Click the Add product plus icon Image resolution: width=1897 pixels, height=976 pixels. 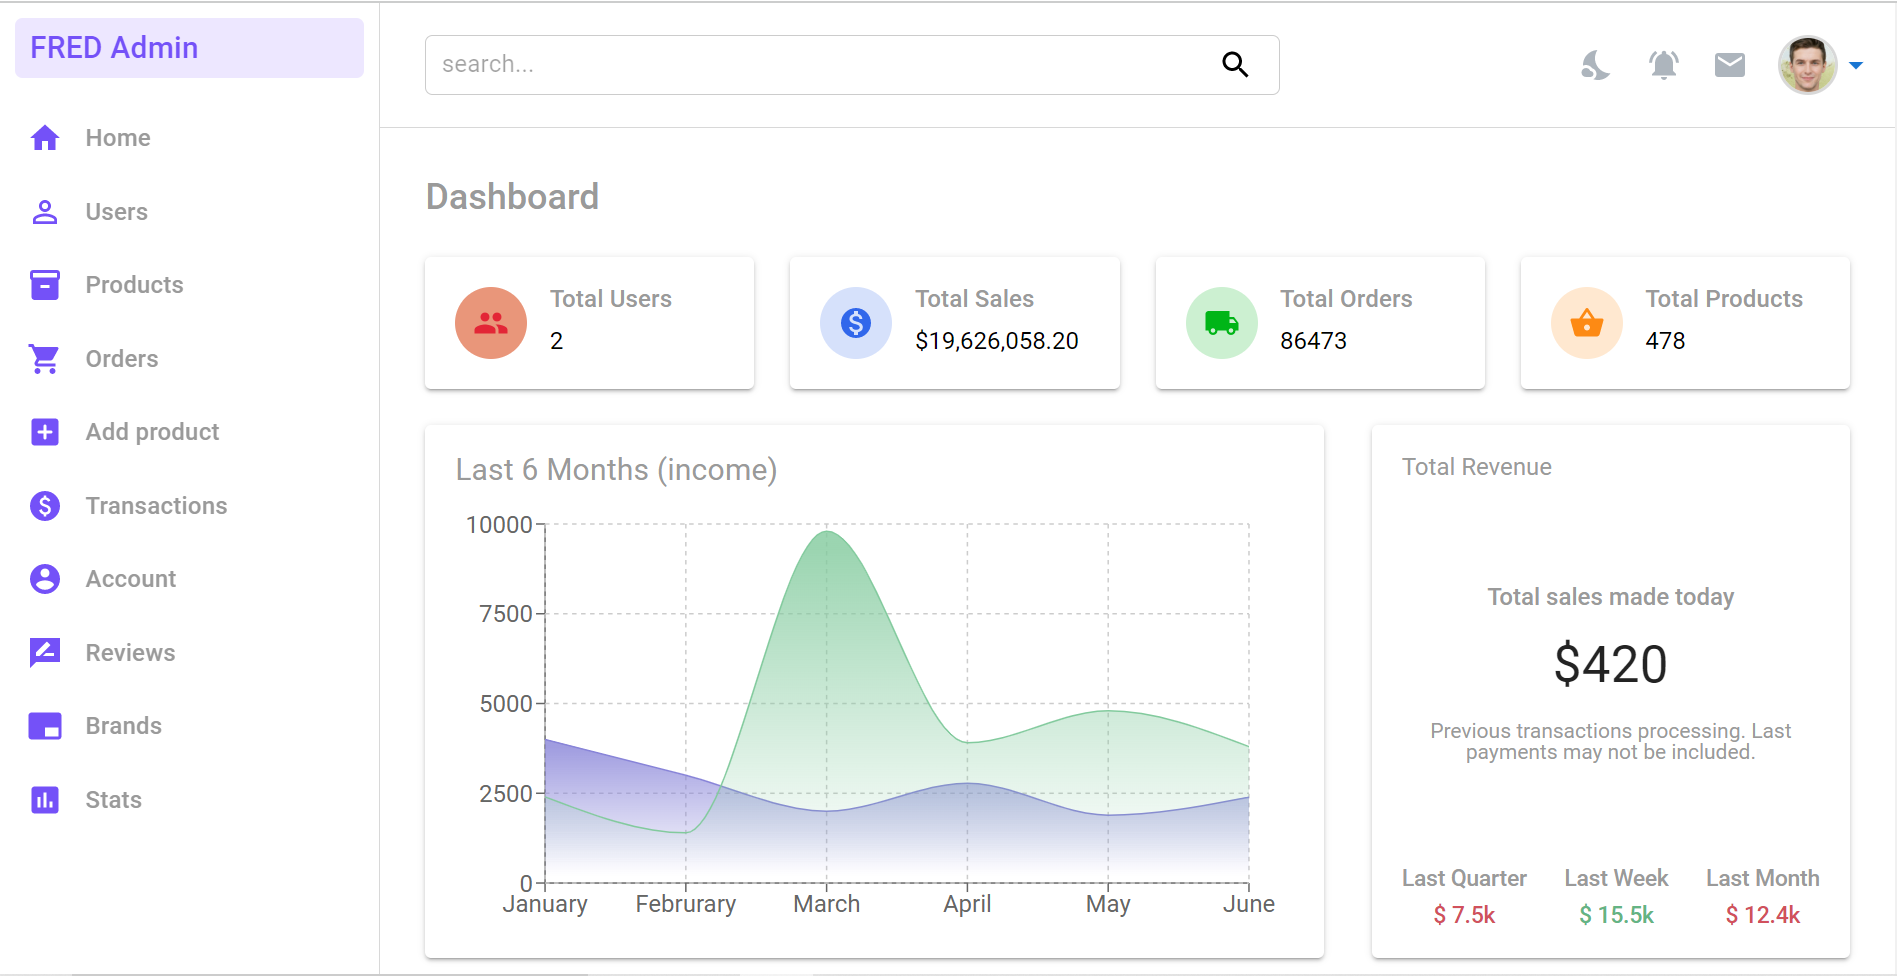tap(45, 432)
